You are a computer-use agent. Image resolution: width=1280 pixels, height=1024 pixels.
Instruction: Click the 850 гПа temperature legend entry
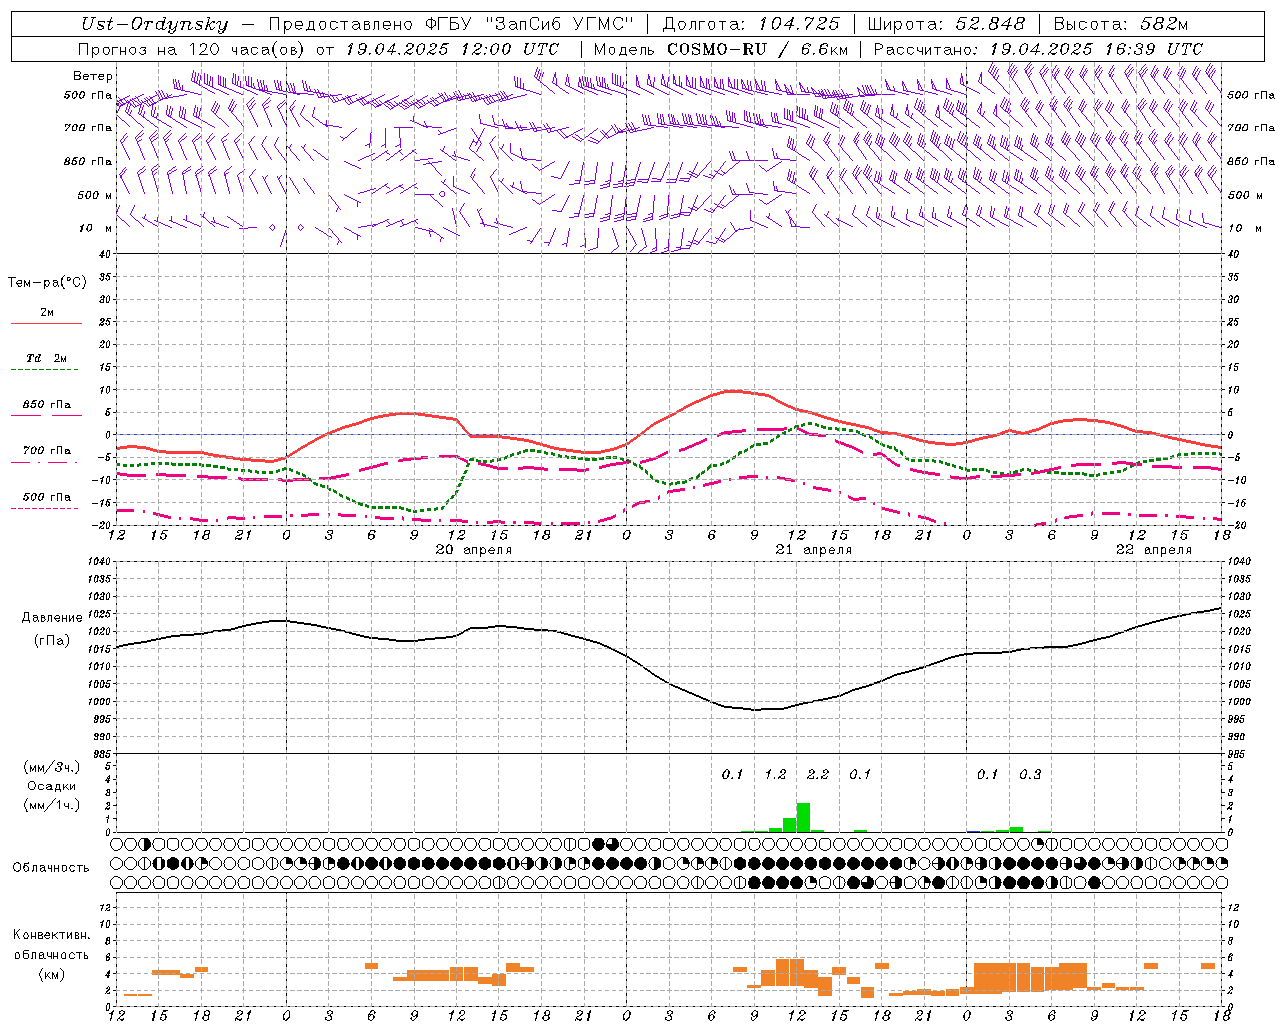(x=46, y=410)
